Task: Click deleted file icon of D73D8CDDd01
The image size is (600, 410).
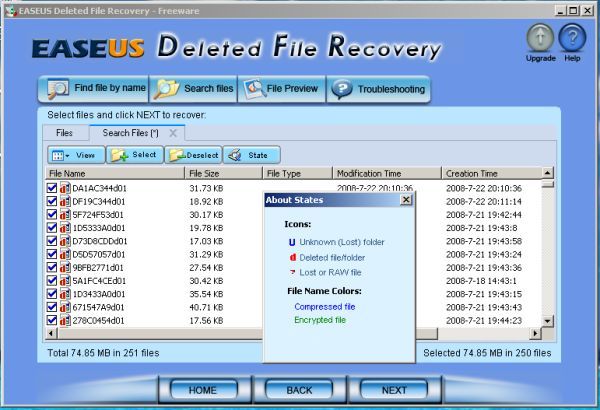Action: click(65, 241)
